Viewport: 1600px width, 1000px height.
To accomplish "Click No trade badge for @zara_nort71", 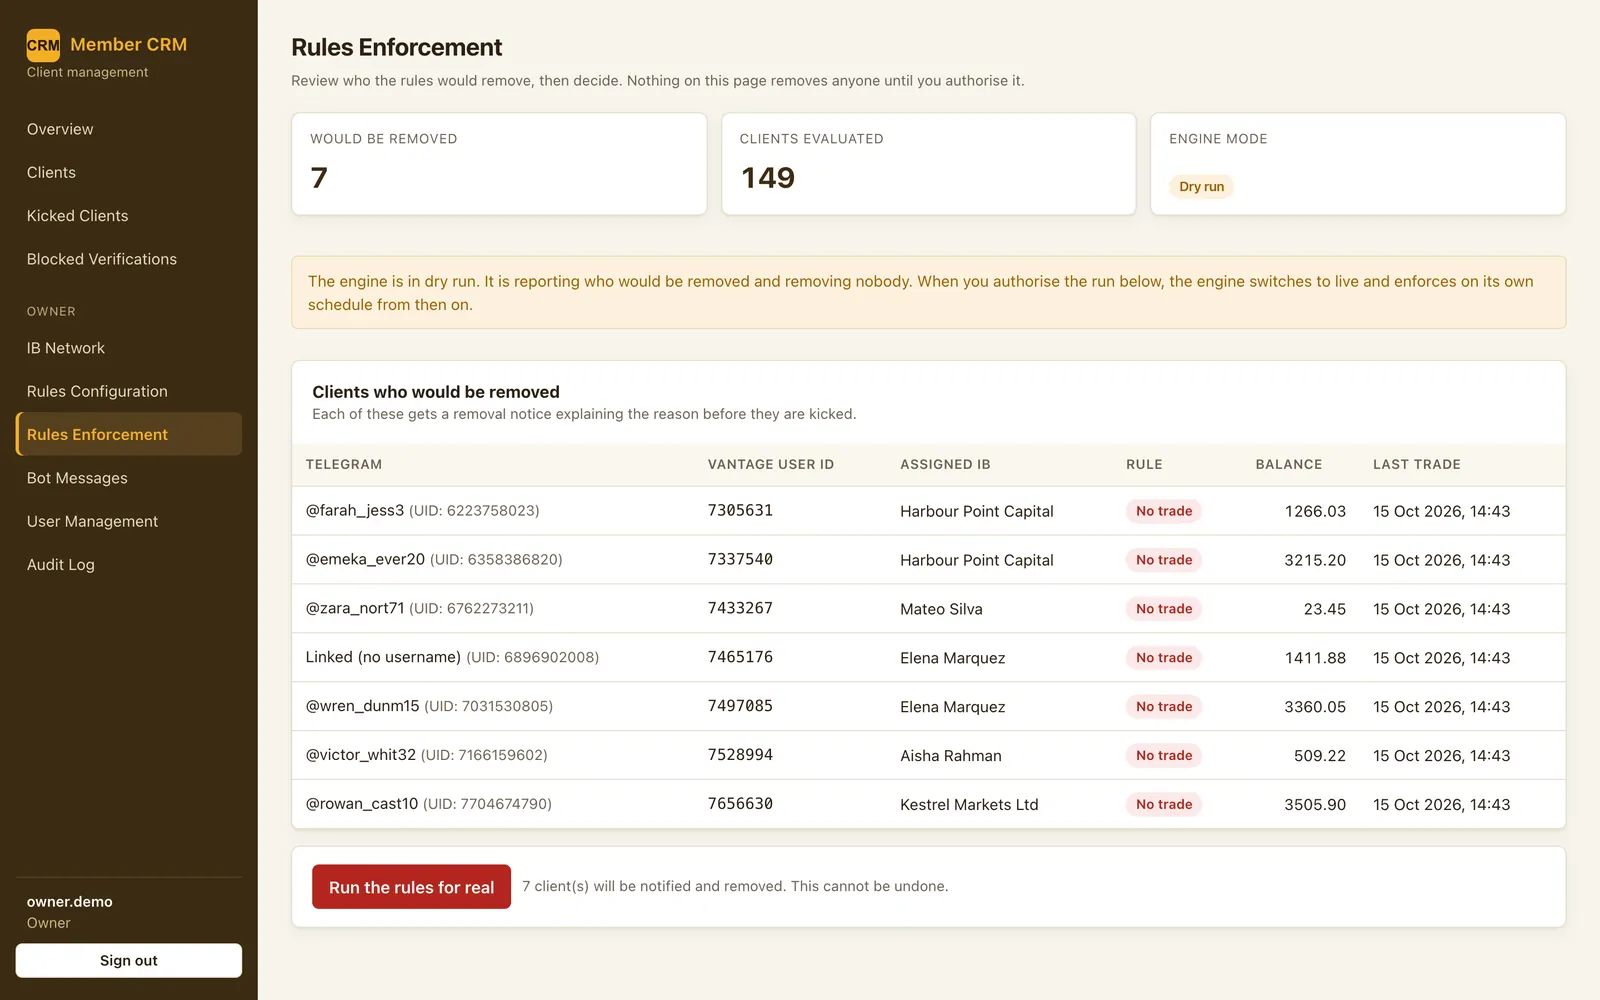I will tap(1164, 609).
